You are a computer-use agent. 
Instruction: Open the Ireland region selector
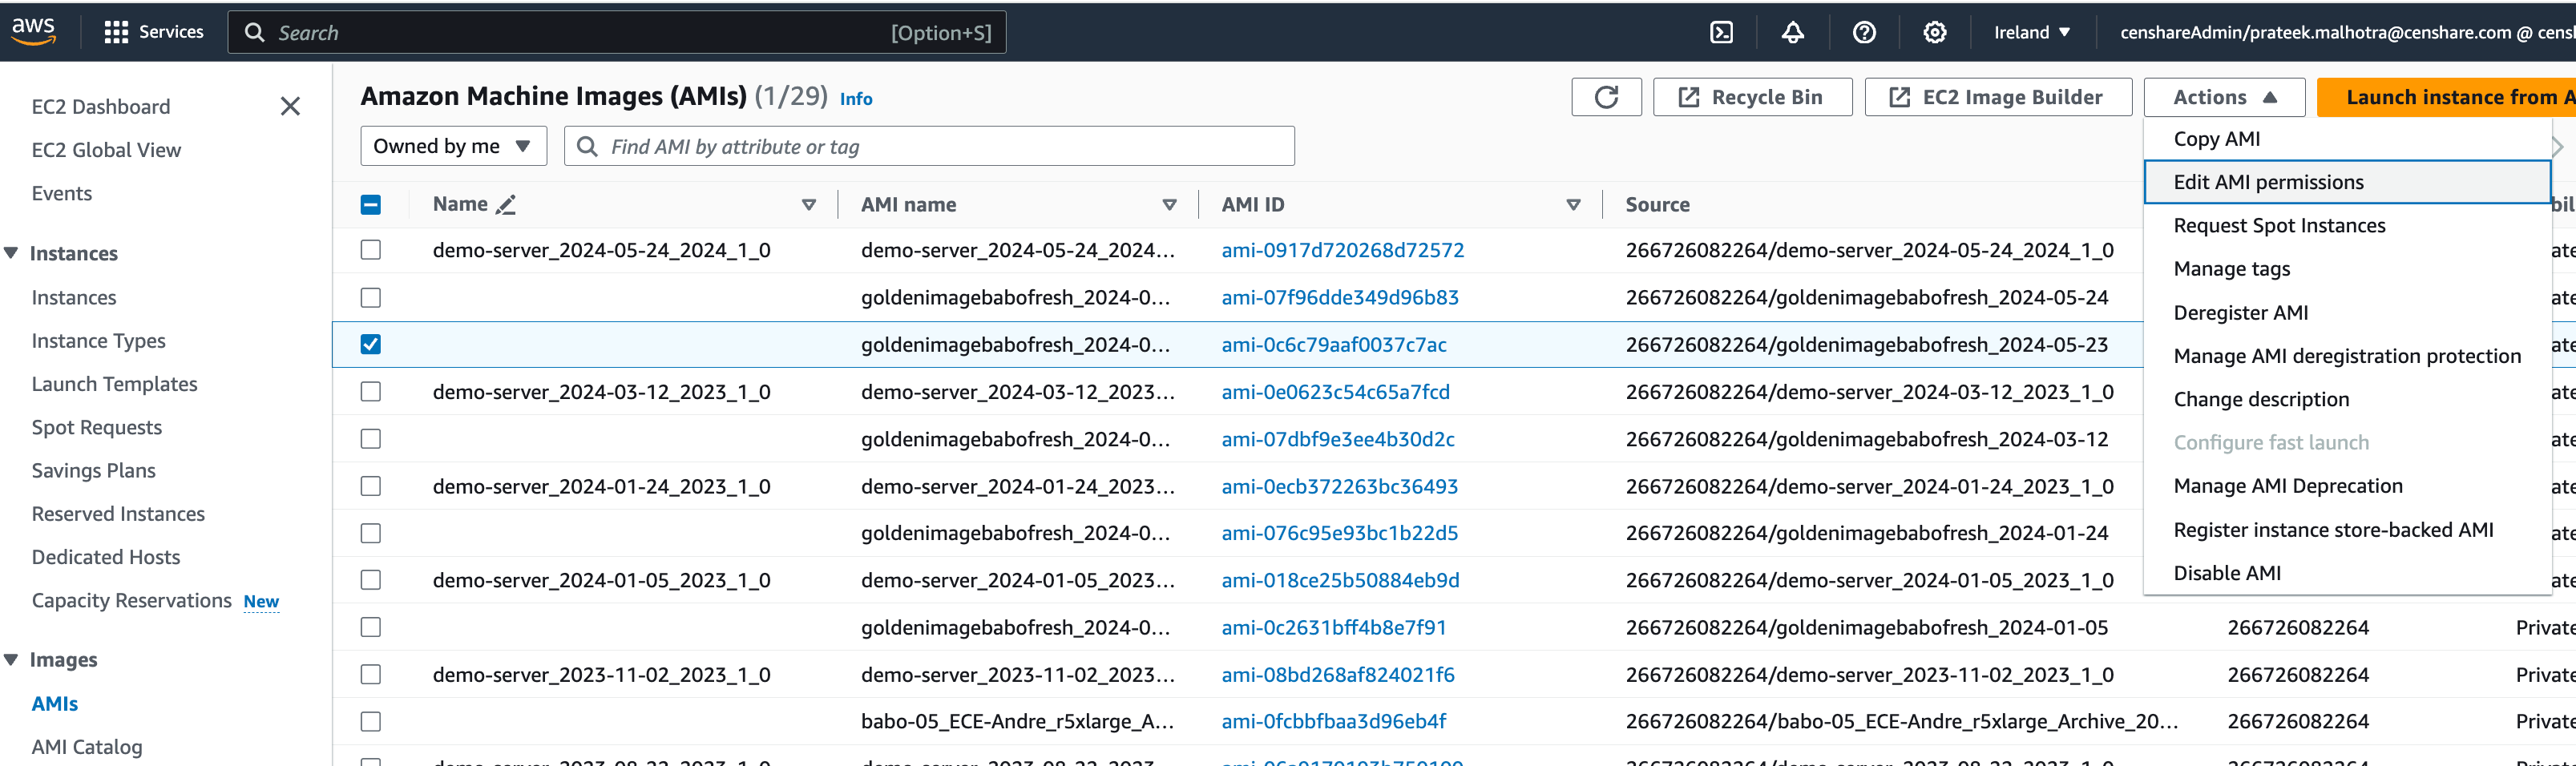coord(2031,32)
